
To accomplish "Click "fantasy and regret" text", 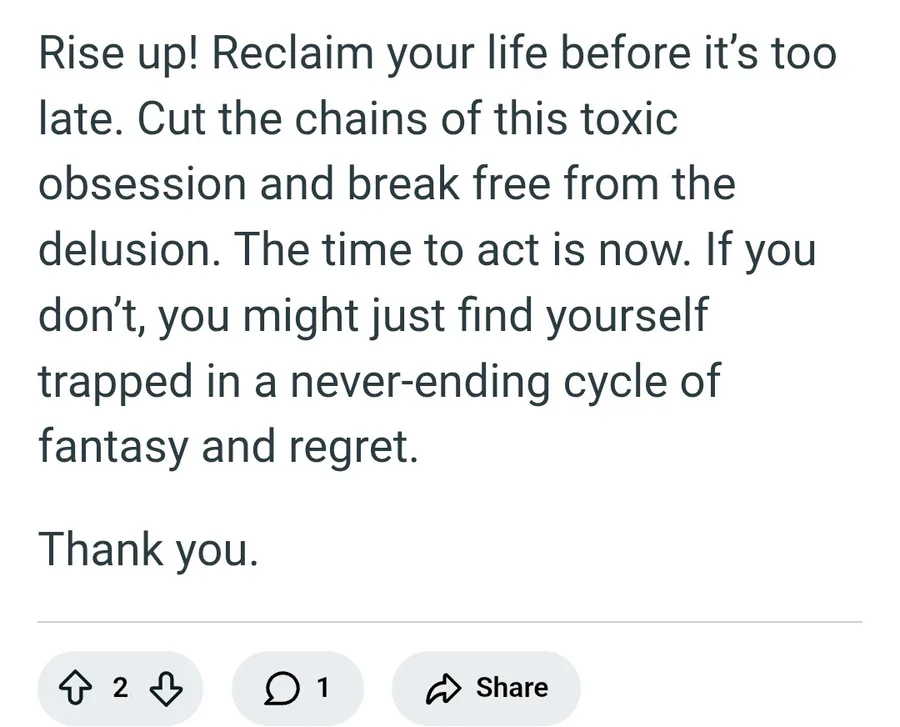I will click(x=225, y=448).
